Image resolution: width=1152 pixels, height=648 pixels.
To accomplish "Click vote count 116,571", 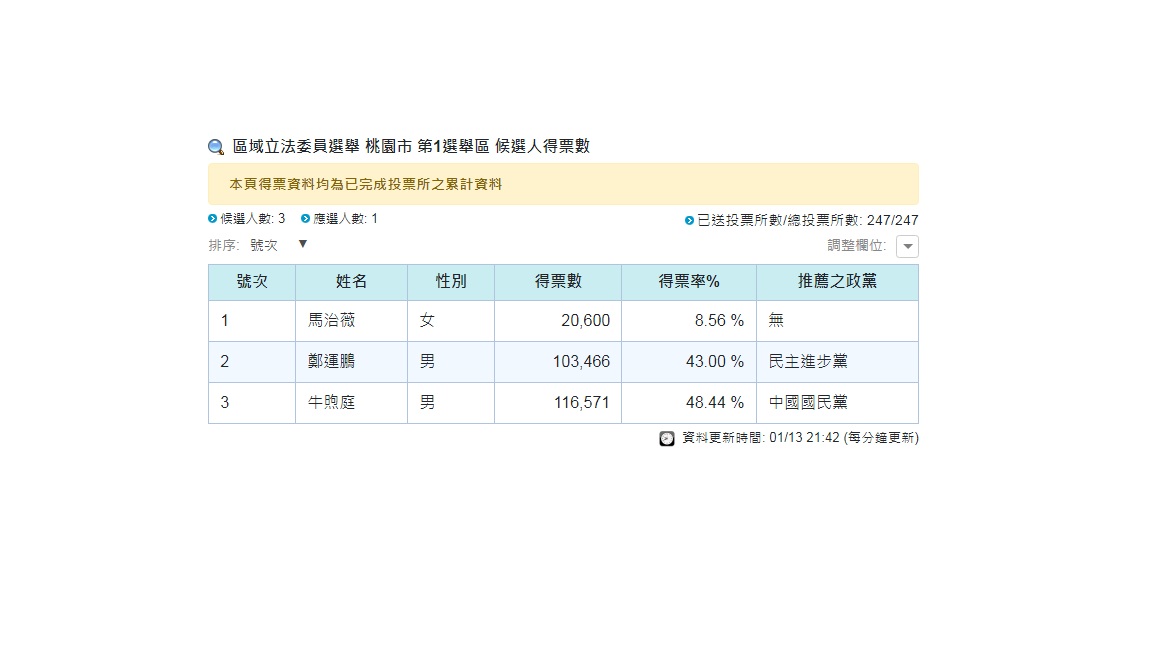I will click(x=581, y=403).
